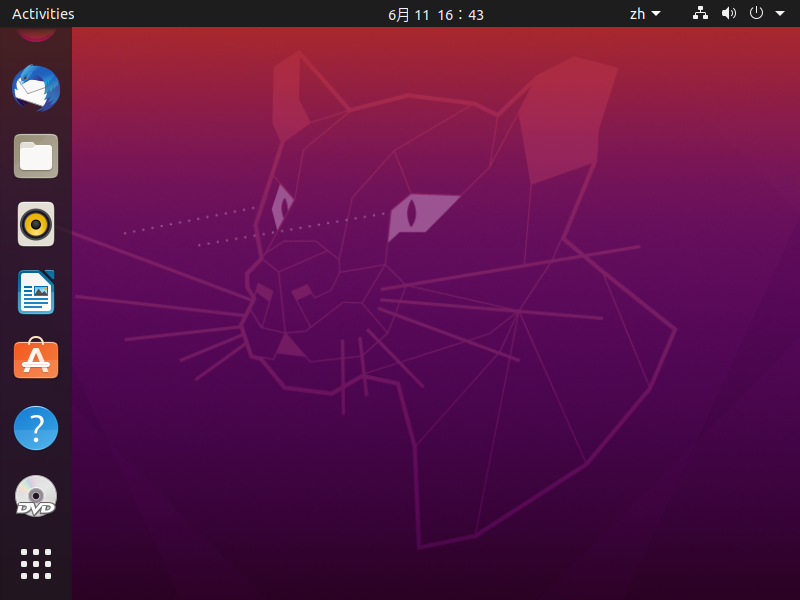Open Activities overview
The image size is (800, 600).
pyautogui.click(x=43, y=14)
